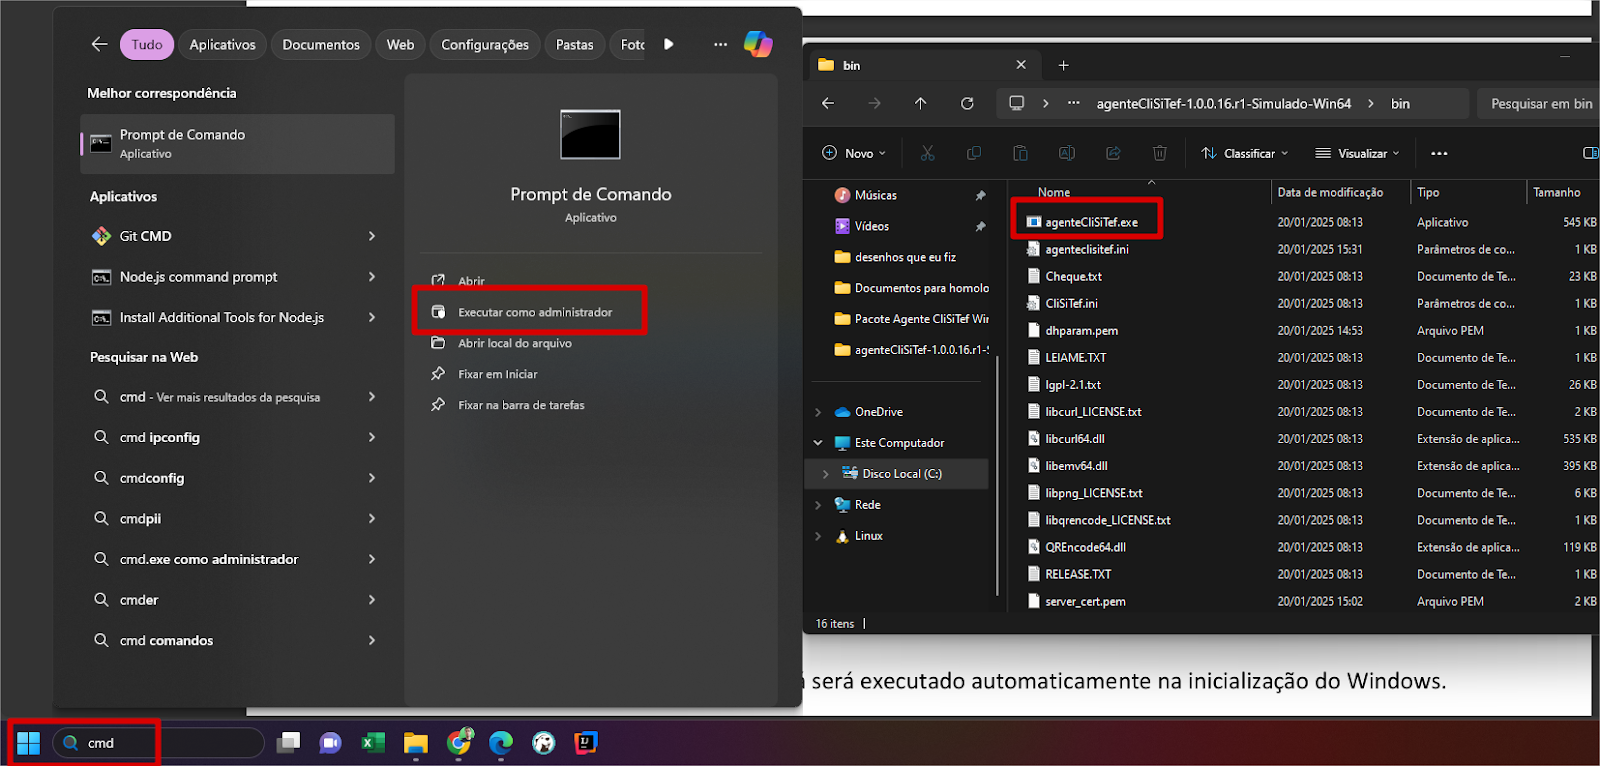1600x766 pixels.
Task: Click the Delete trash icon in Explorer toolbar
Action: point(1159,153)
